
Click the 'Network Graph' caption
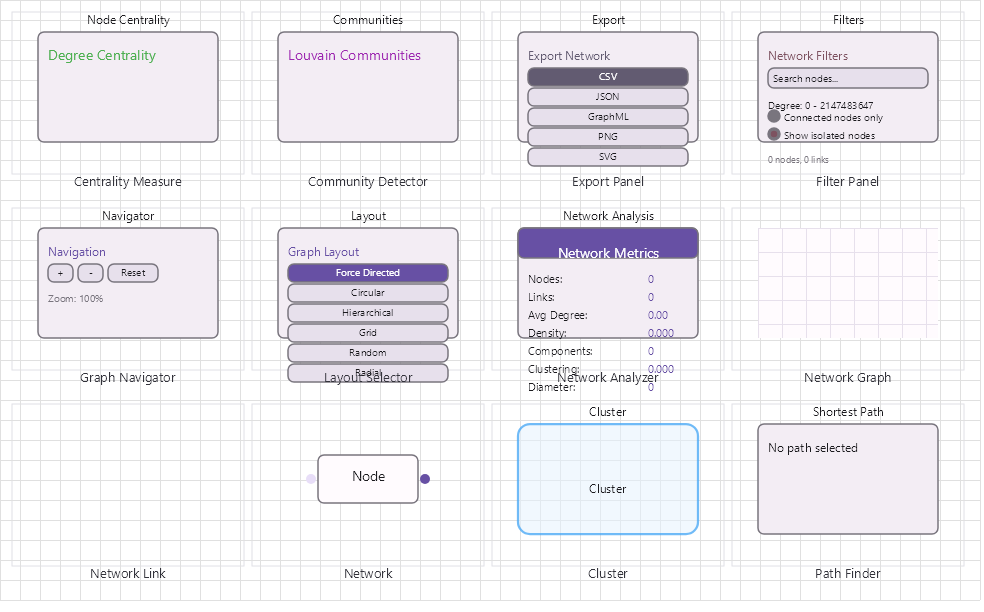(x=847, y=377)
